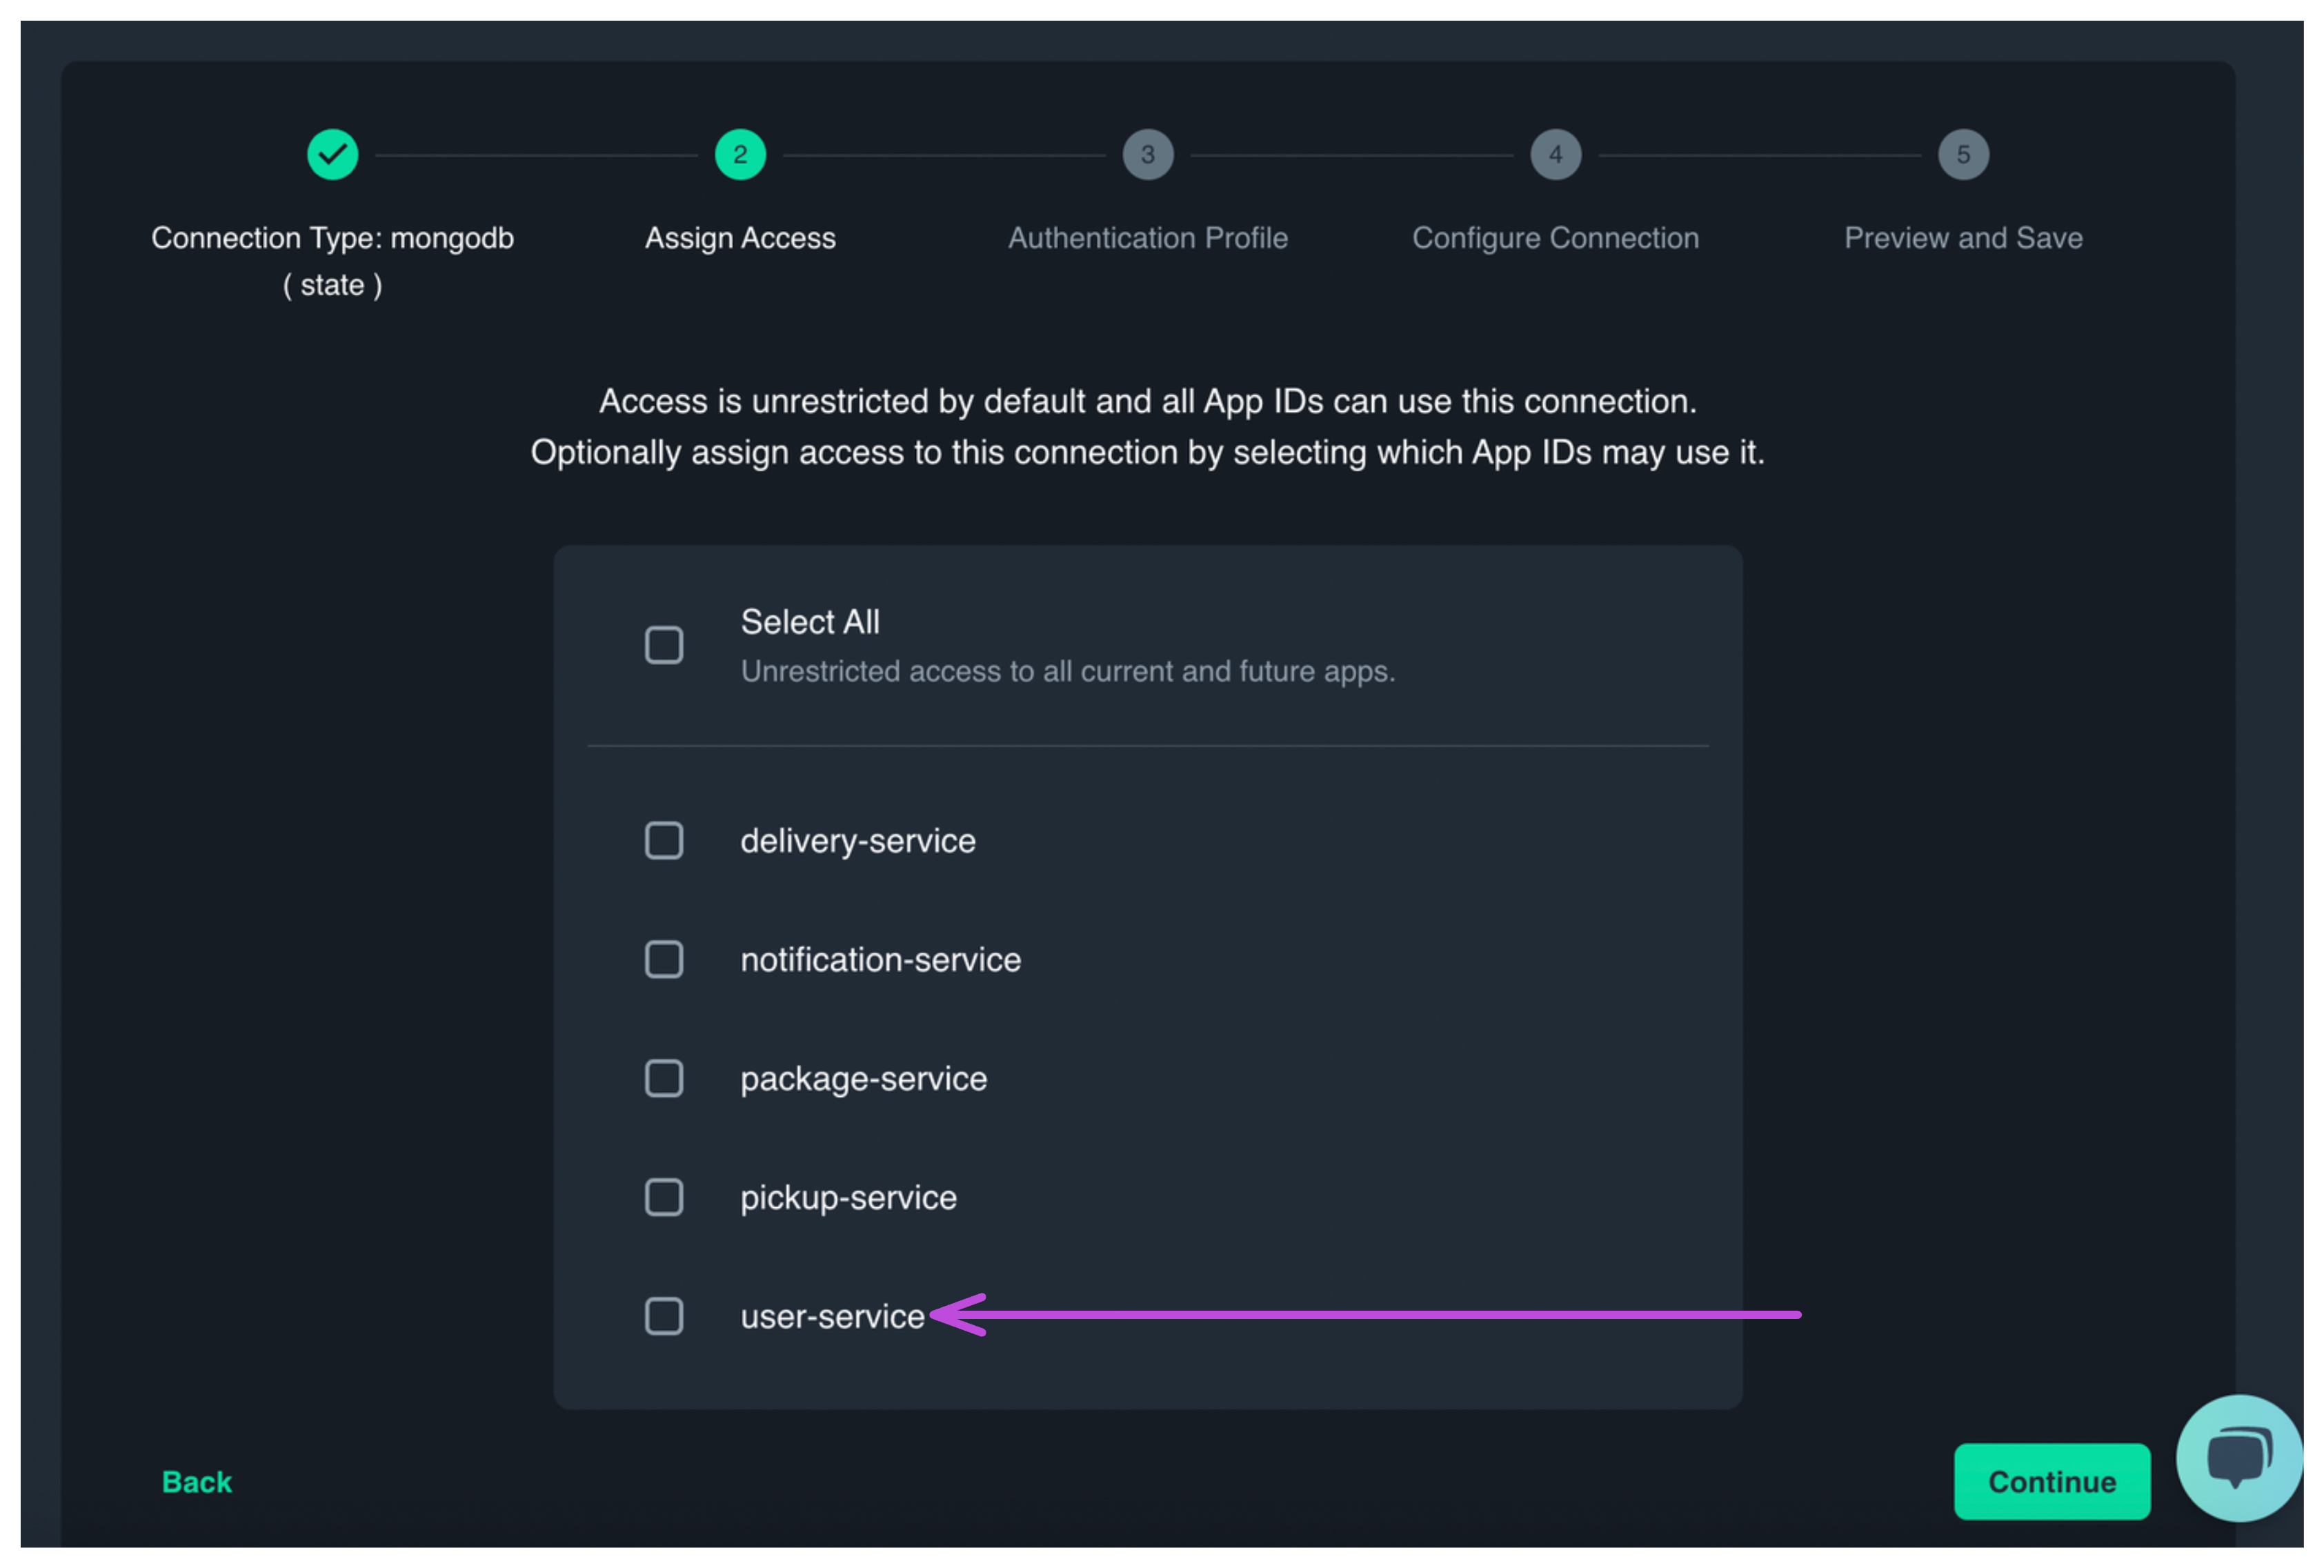The width and height of the screenshot is (2324, 1568).
Task: Toggle the pickup-service checkbox
Action: tap(664, 1197)
